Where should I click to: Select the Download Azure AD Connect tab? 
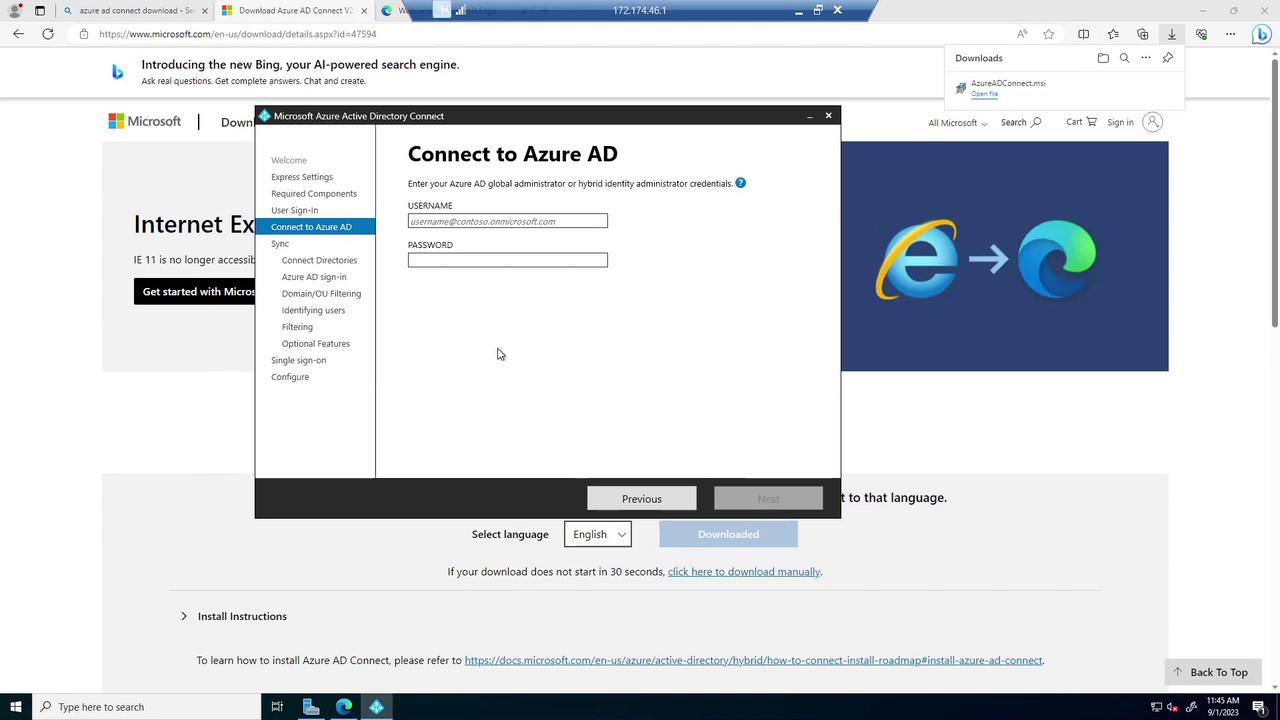(292, 11)
